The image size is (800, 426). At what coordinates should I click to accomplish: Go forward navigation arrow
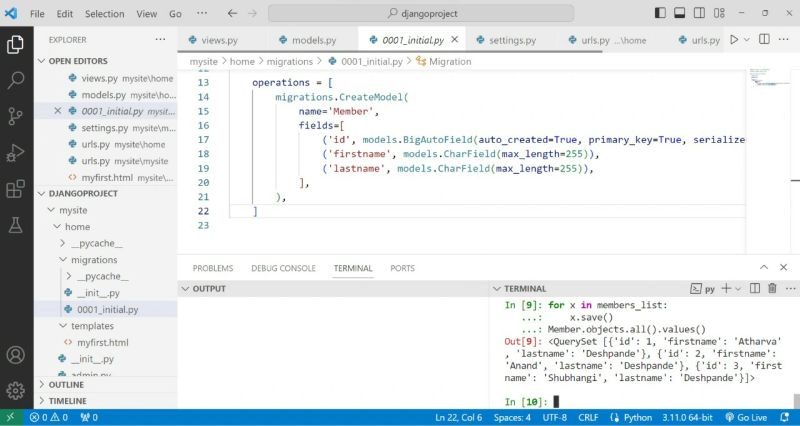point(253,13)
